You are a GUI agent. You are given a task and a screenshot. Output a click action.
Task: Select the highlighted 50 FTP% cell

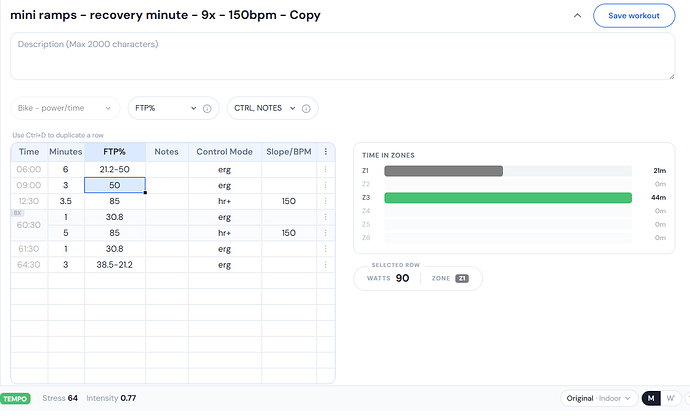(x=115, y=185)
